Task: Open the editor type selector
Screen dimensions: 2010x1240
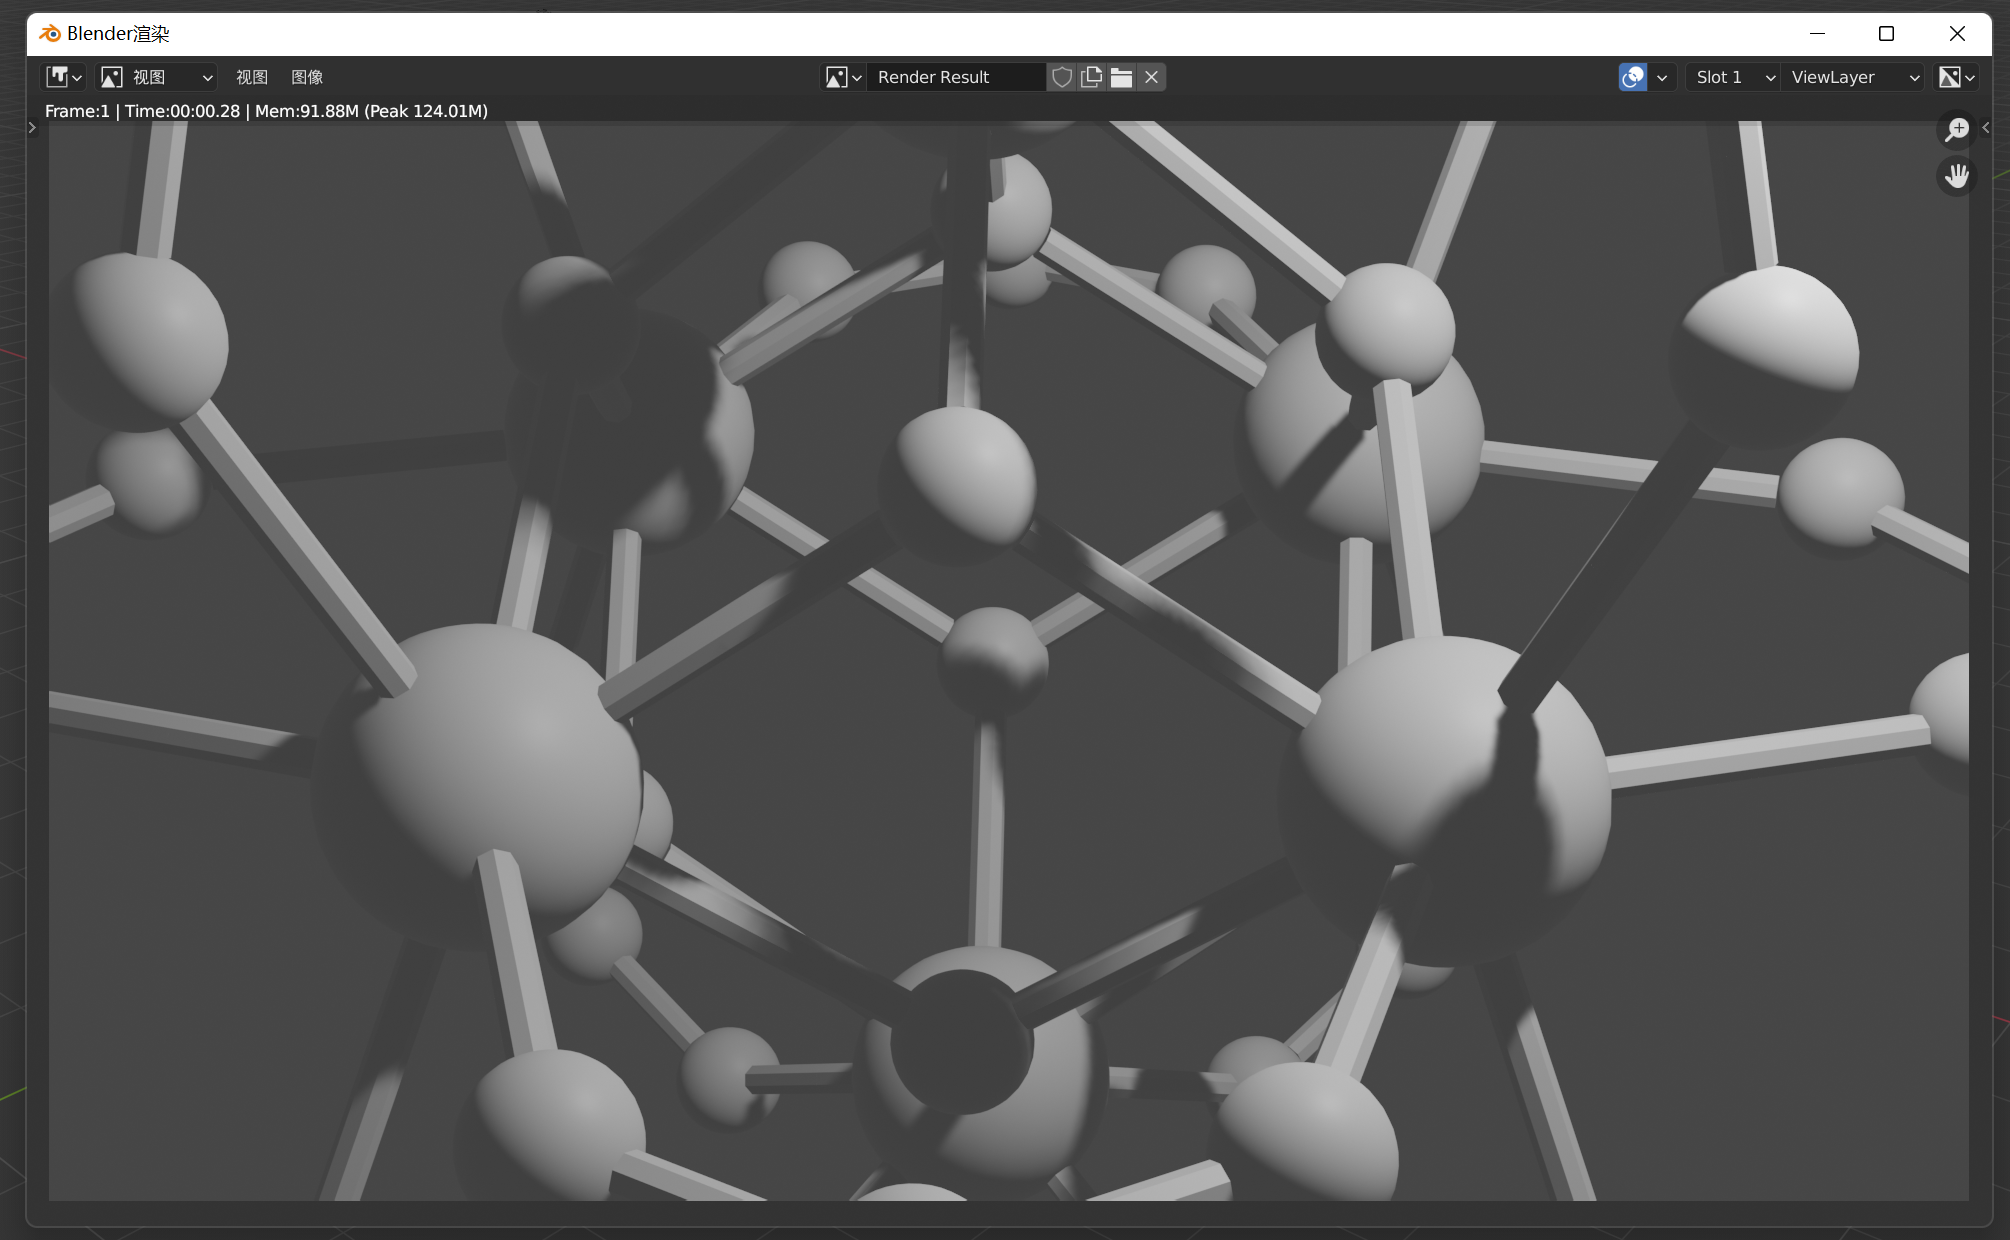Action: (x=64, y=77)
